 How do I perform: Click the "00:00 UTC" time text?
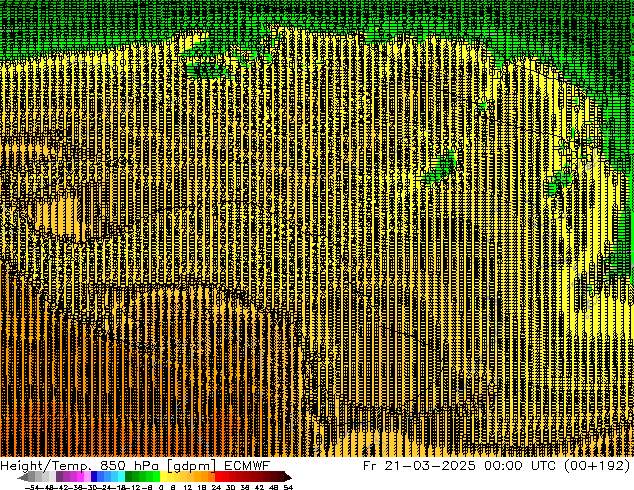tap(520, 466)
